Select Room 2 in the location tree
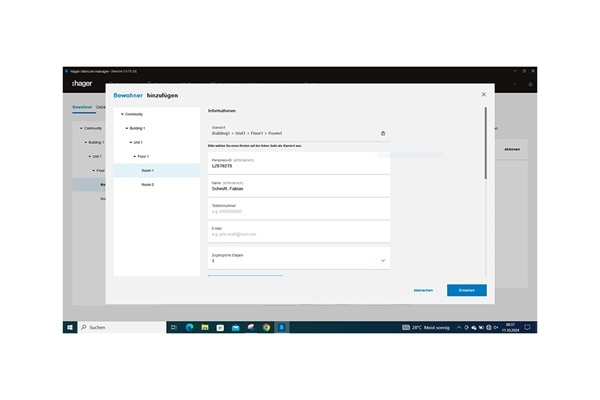This screenshot has width=600, height=400. coord(147,185)
